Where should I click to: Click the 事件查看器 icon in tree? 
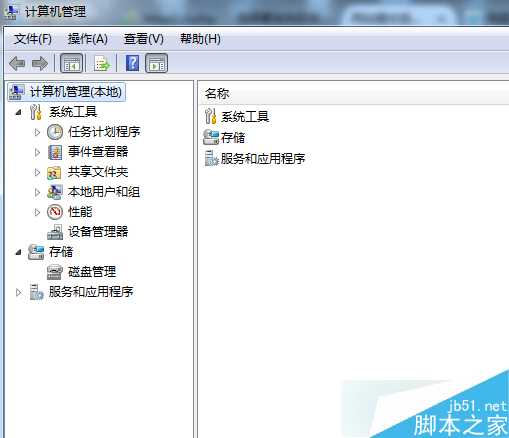[55, 152]
